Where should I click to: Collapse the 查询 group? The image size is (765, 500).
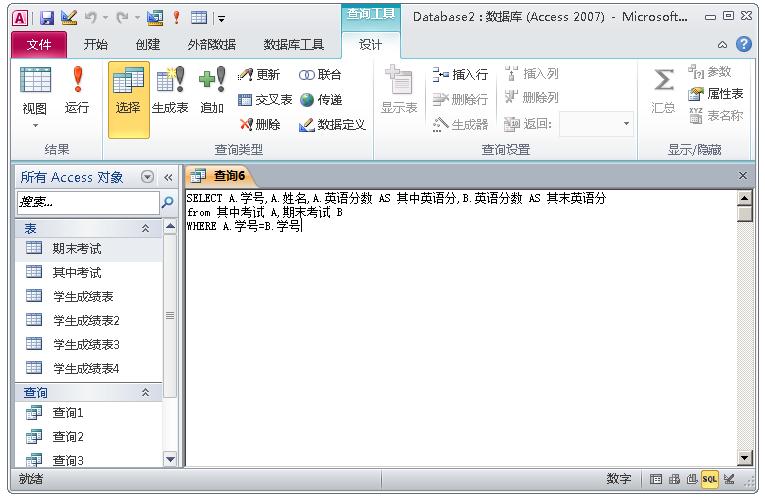pyautogui.click(x=145, y=392)
